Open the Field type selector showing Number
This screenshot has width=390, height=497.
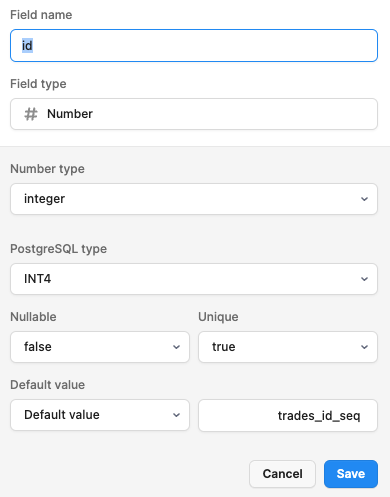point(194,114)
